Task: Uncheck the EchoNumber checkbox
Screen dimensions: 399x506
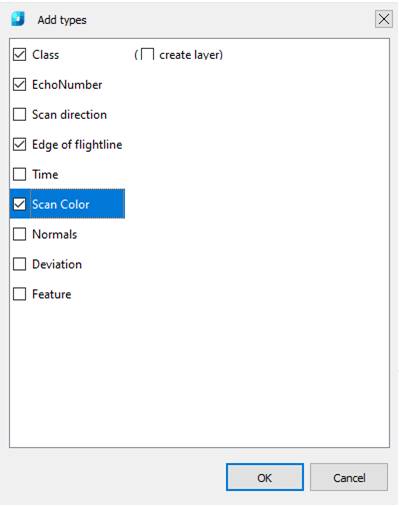Action: pyautogui.click(x=19, y=84)
